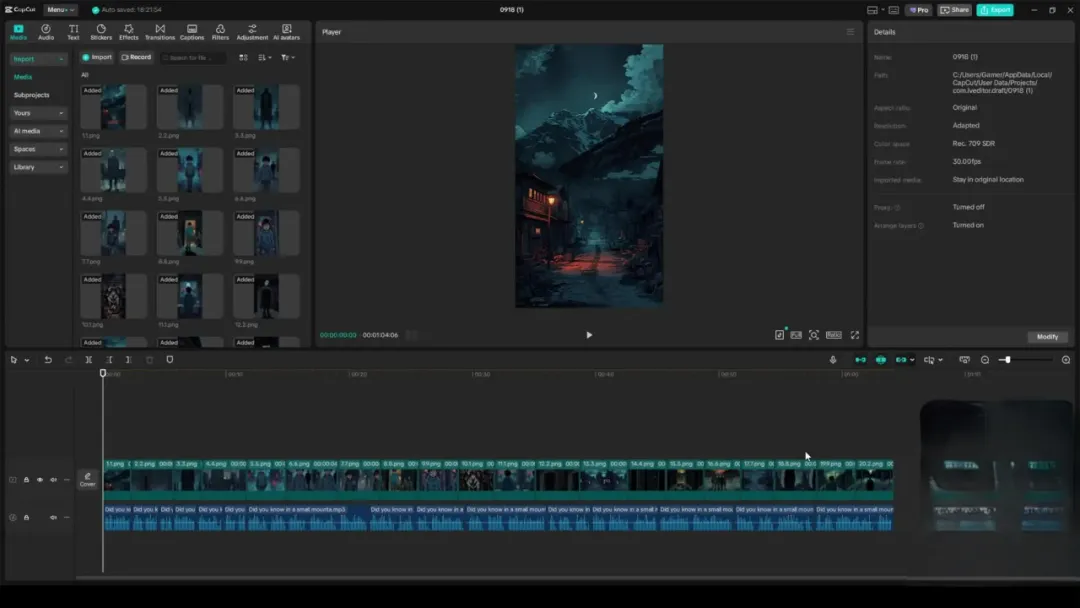
Task: Expand the AI media section in sidebar
Action: (39, 131)
